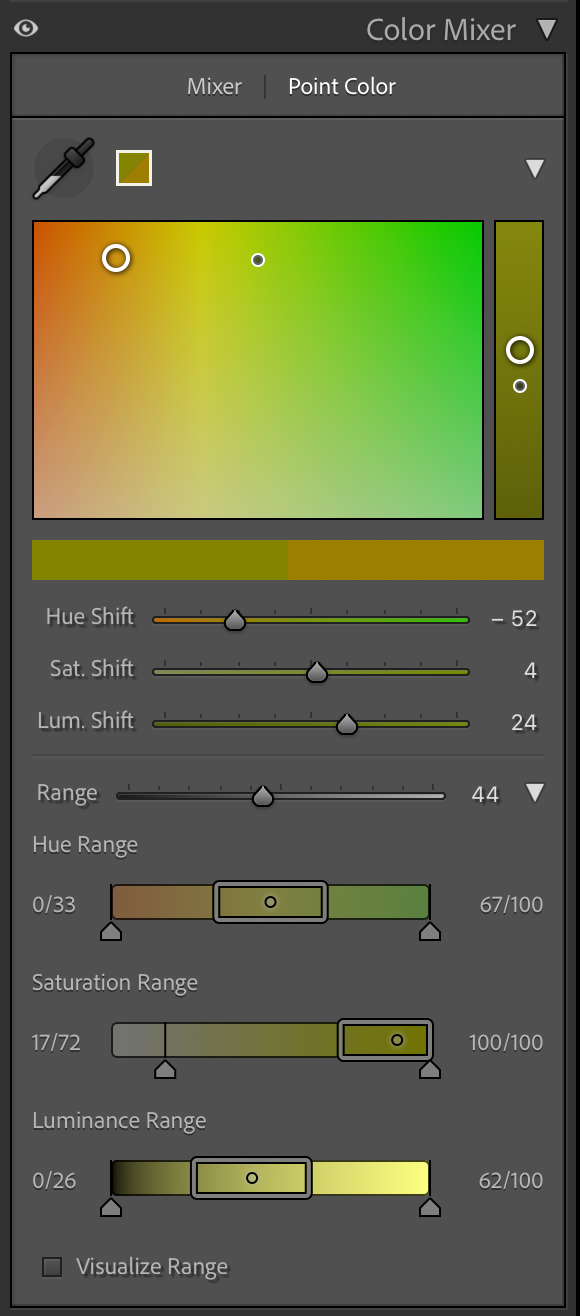
Task: Click the large selection ring in color field
Action: tap(115, 258)
